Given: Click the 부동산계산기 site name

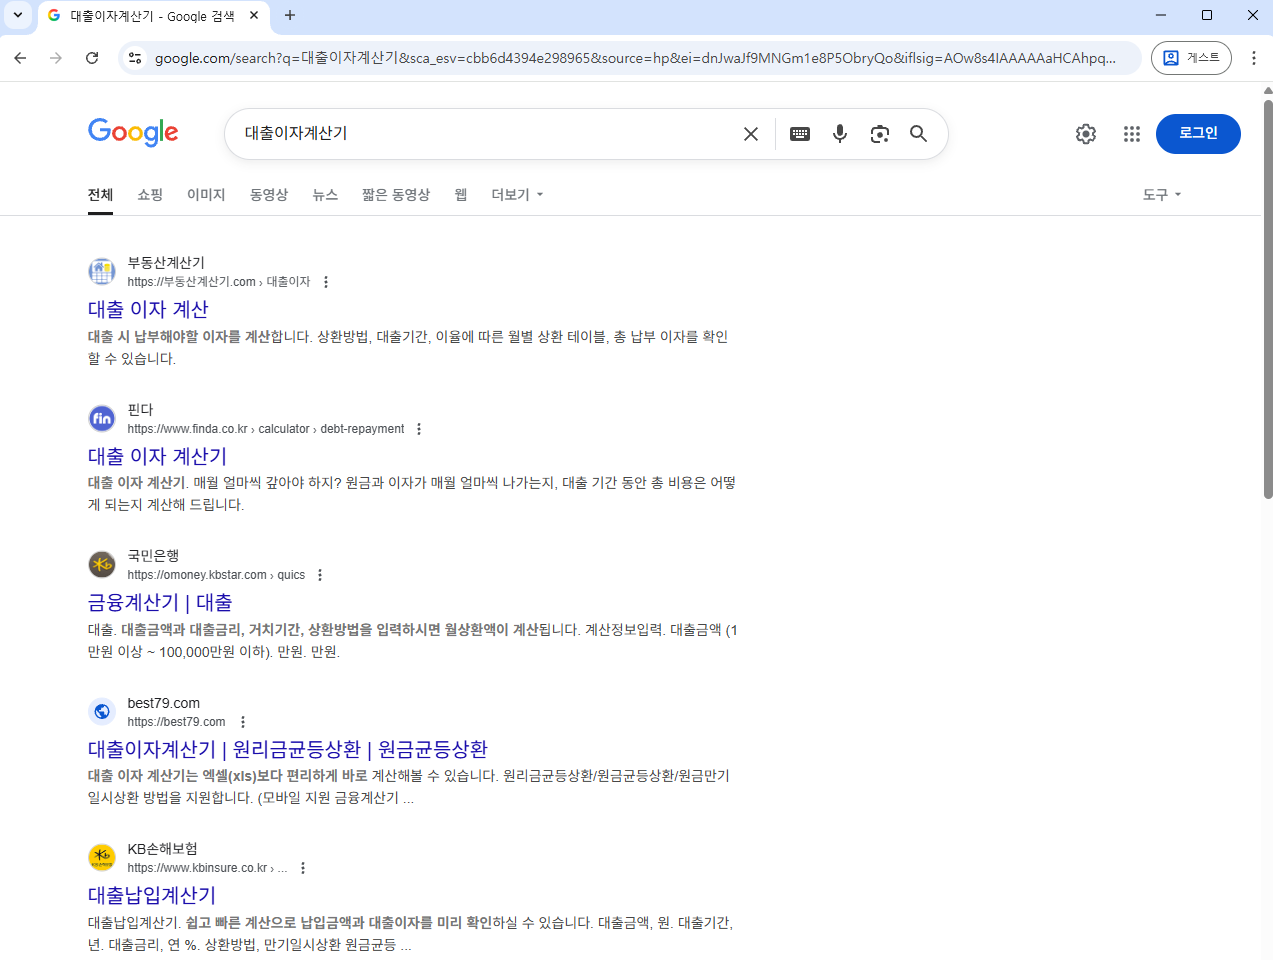Looking at the screenshot, I should (x=166, y=263).
